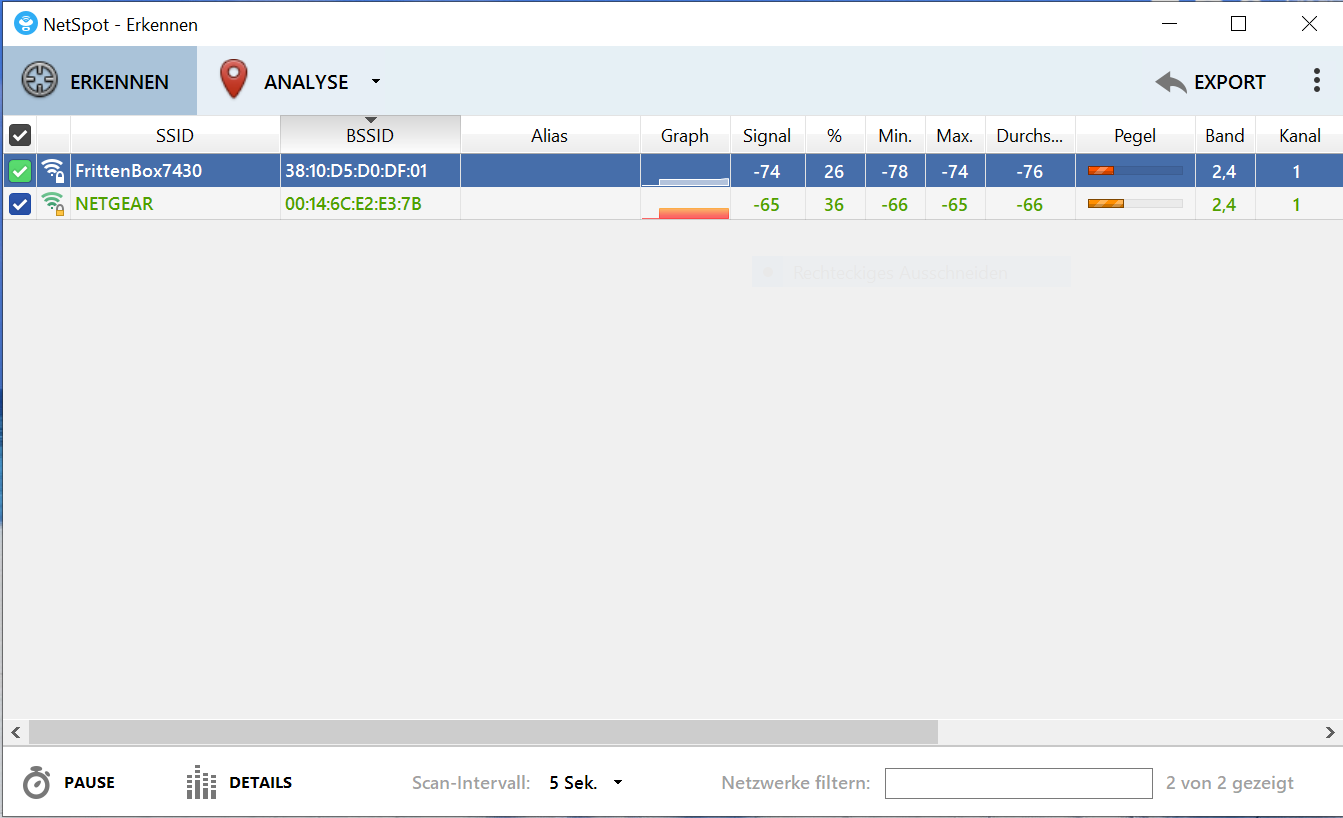Sort by the Kanal column header

coord(1299,136)
